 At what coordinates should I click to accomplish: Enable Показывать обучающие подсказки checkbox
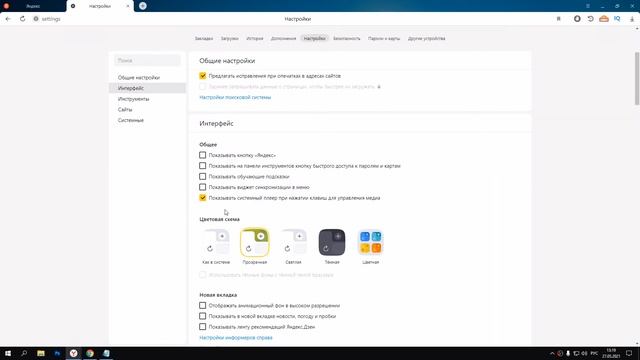(x=202, y=176)
